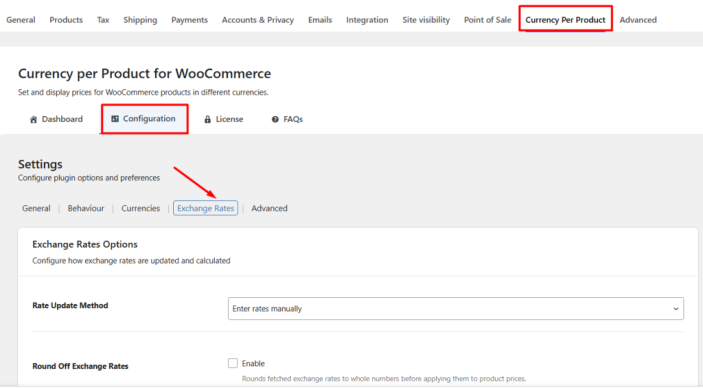This screenshot has height=389, width=703.
Task: Open the Advanced settings sub-section
Action: coord(269,208)
